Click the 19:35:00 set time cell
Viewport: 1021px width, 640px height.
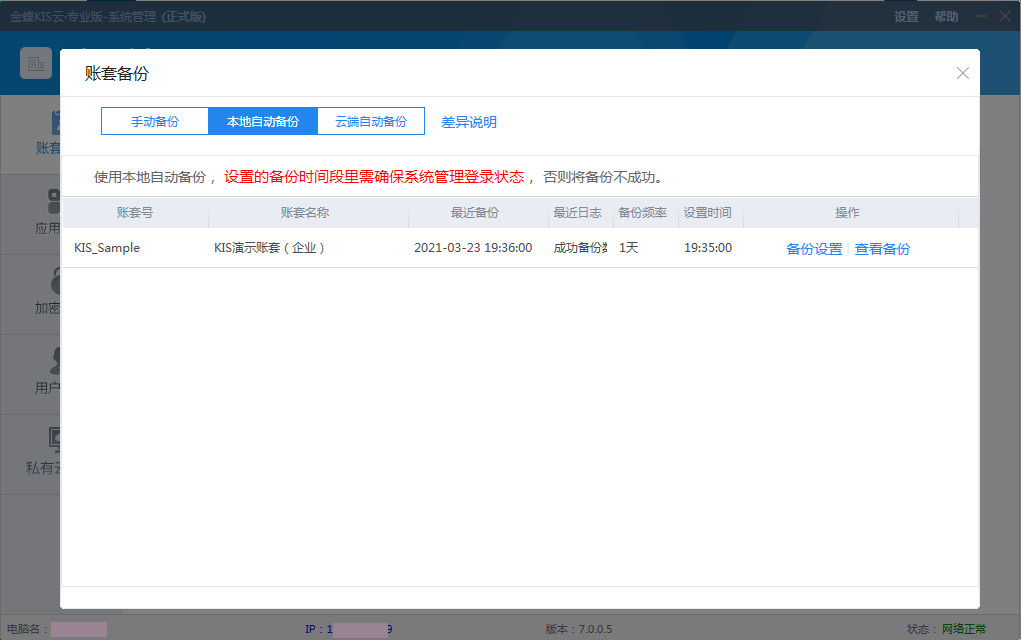(708, 248)
